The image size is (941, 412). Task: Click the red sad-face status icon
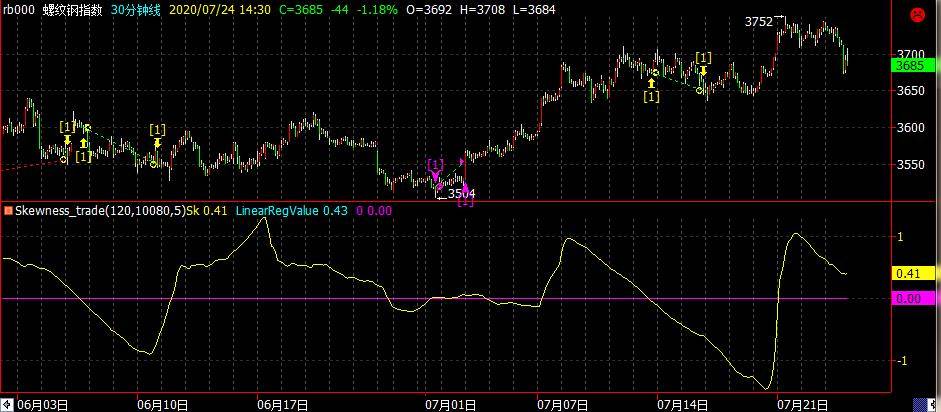click(917, 16)
